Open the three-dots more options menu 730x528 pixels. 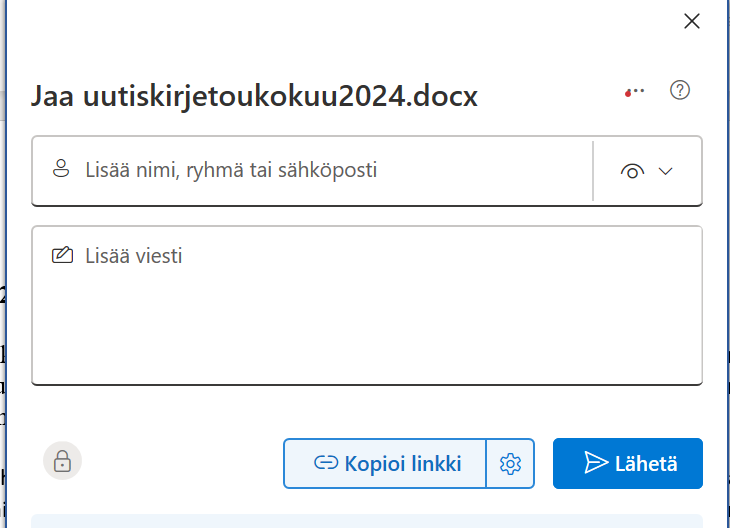pos(634,91)
